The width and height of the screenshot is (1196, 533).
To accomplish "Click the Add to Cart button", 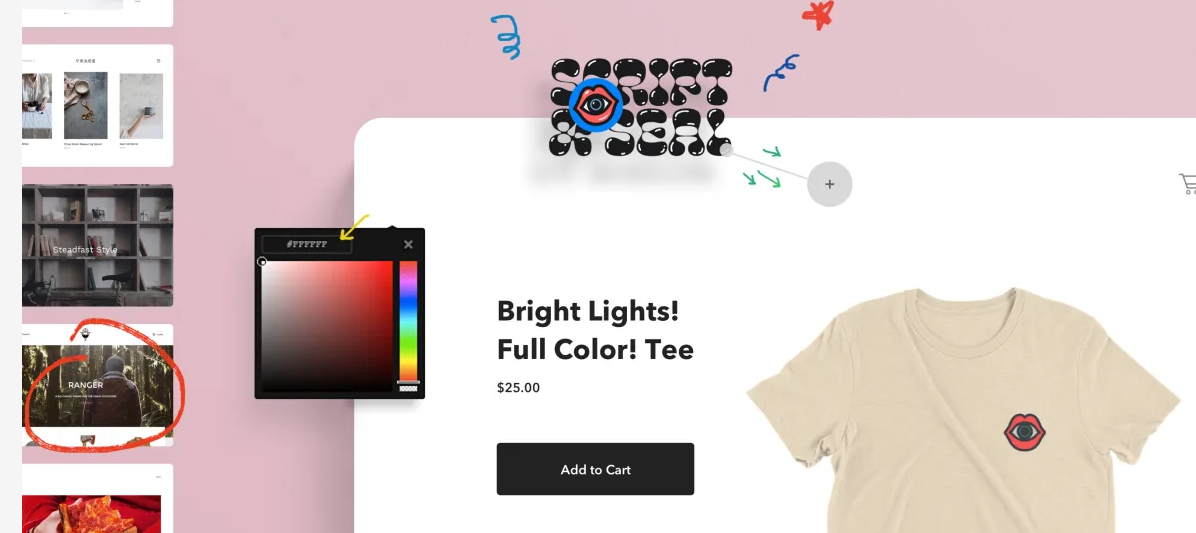I will click(595, 469).
